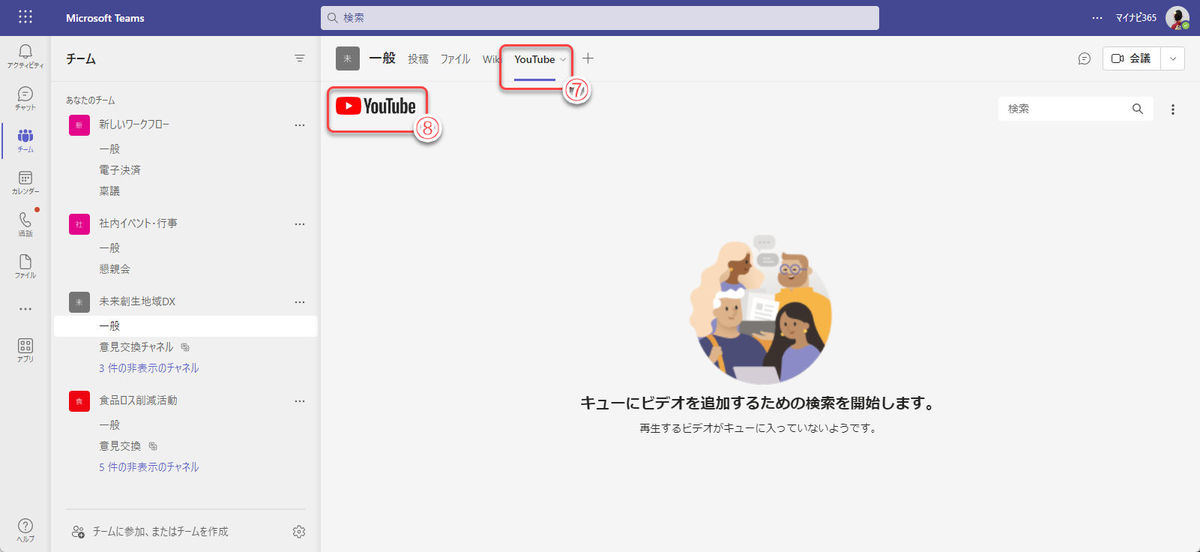Open 一般 channel under 食品ロス削減活動
The image size is (1200, 552).
(109, 424)
